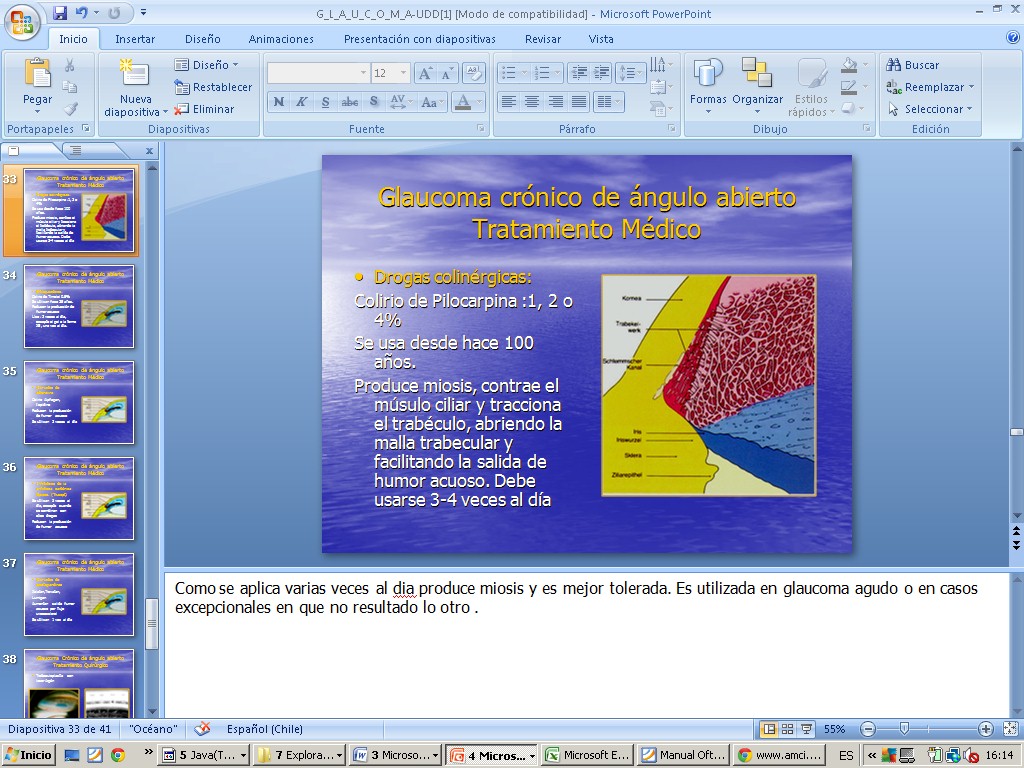
Task: Select the Format Painter brush icon
Action: point(70,109)
